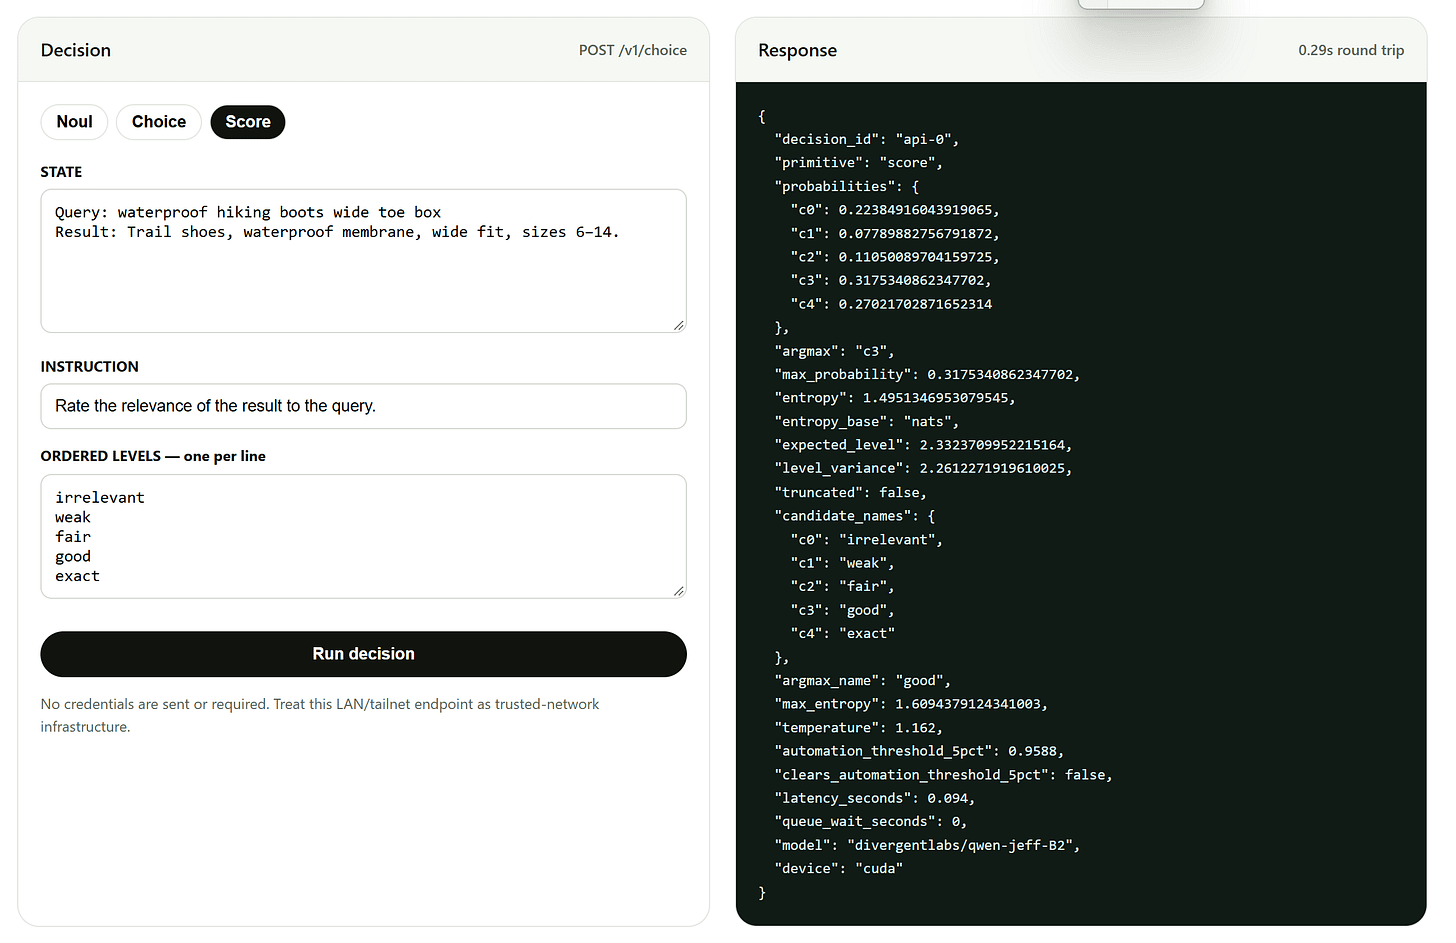
Task: Click the word 'irrelevant' in ordered levels
Action: (100, 498)
